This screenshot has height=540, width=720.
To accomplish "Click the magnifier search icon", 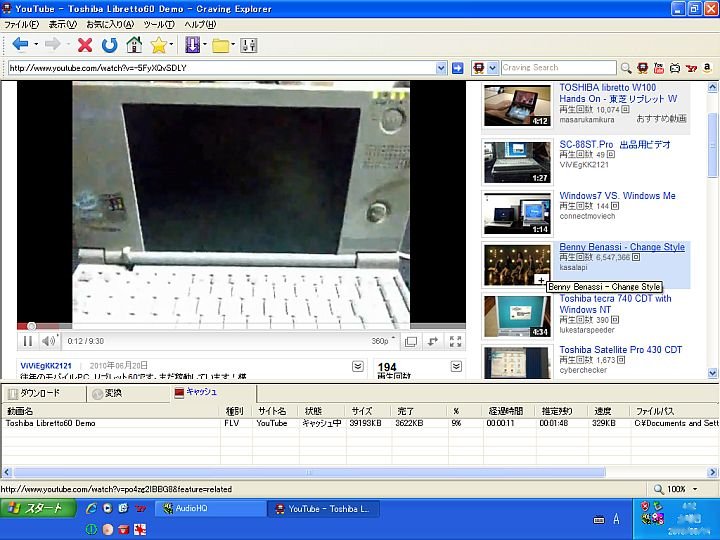I will [x=625, y=68].
